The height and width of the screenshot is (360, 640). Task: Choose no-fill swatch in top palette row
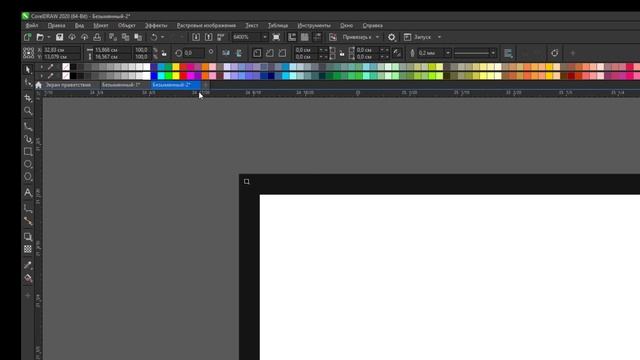click(x=66, y=67)
